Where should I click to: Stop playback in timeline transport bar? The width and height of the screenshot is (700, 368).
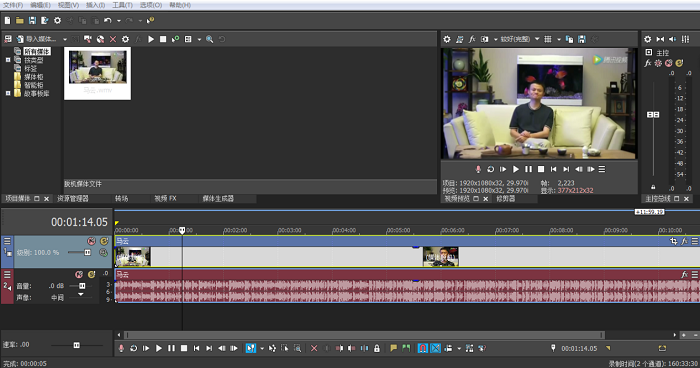tap(183, 348)
